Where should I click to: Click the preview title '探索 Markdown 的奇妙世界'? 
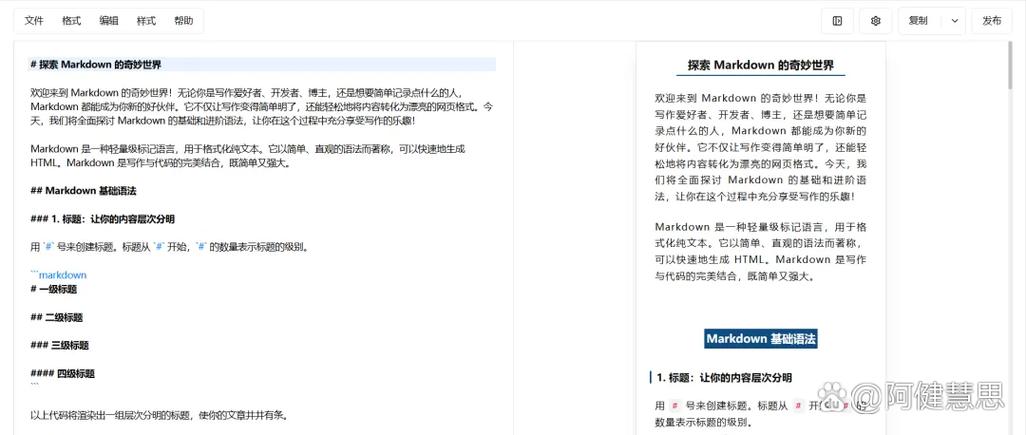coord(760,65)
